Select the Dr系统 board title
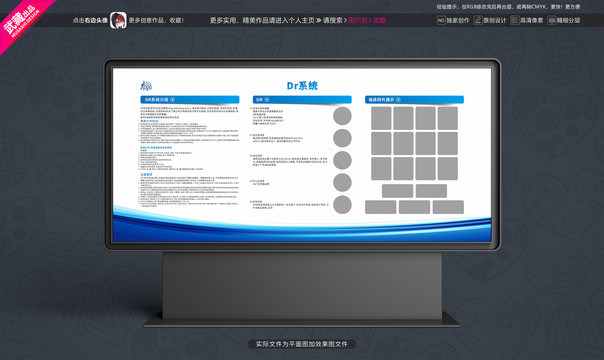The width and height of the screenshot is (604, 360). [302, 85]
